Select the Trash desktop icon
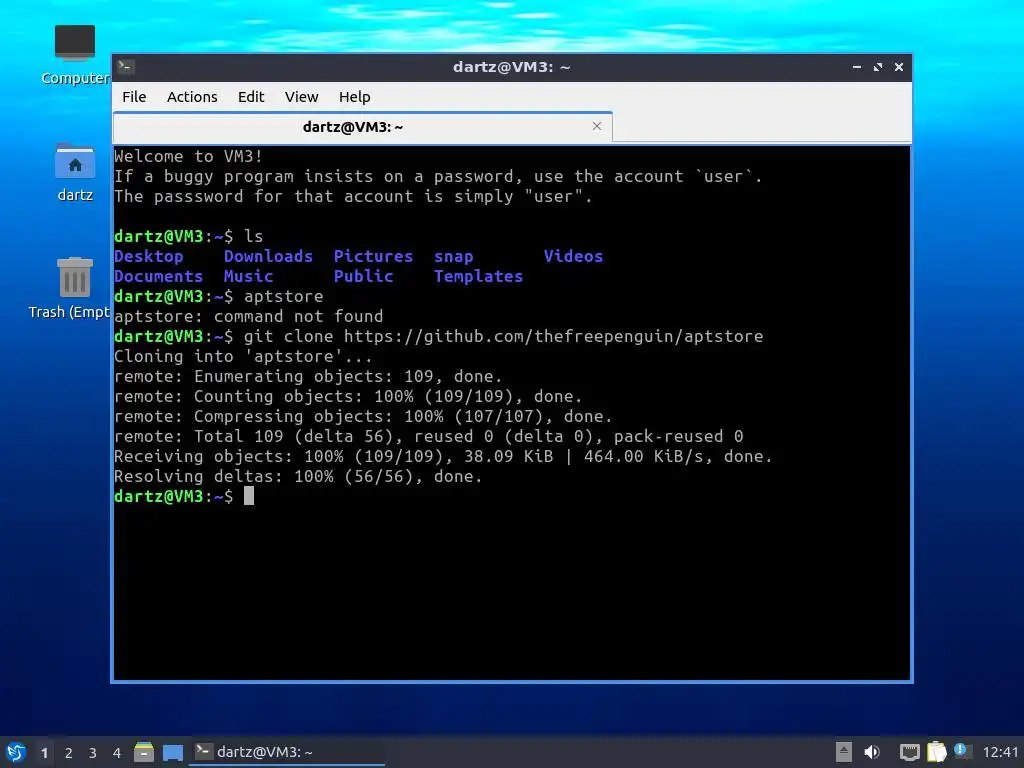 click(x=71, y=287)
